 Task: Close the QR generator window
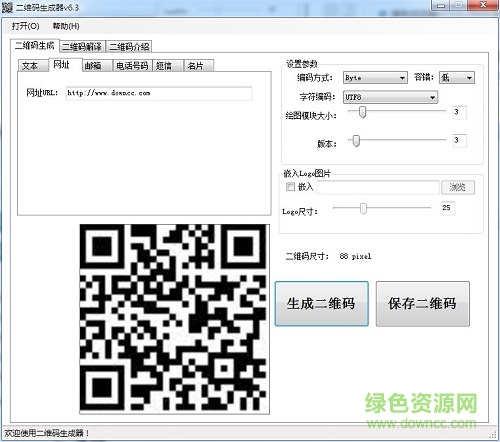(x=483, y=5)
